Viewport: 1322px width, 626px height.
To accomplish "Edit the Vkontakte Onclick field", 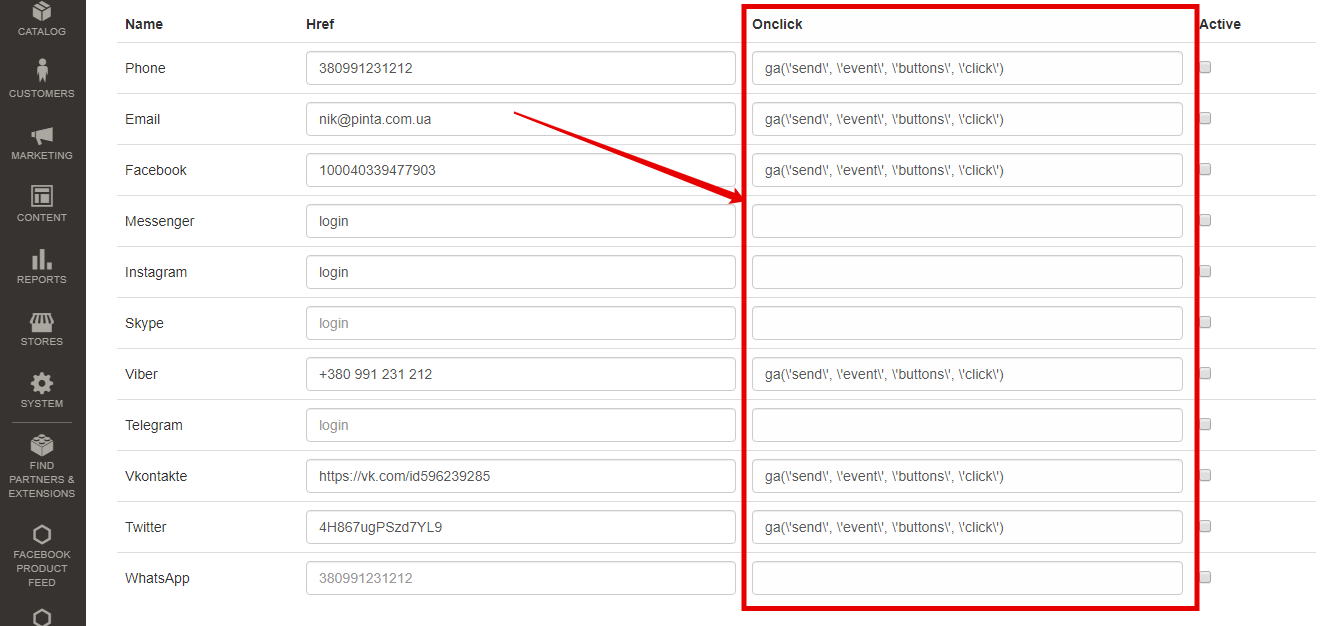I will point(967,476).
